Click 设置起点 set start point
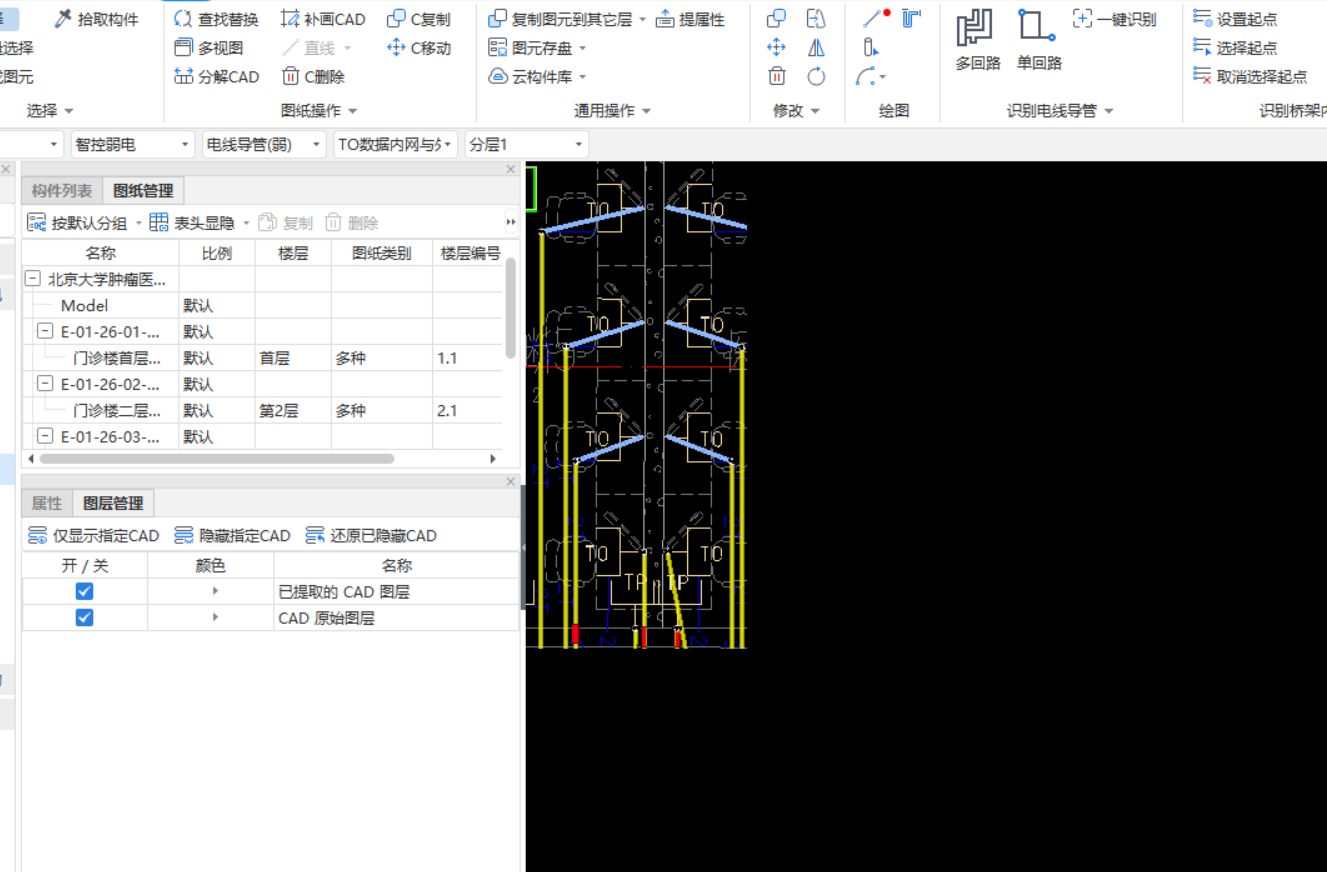 tap(1235, 19)
